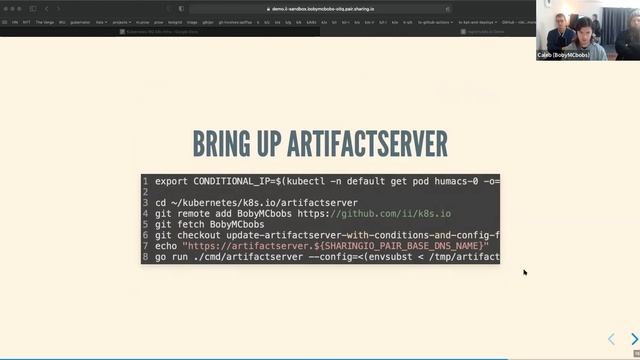Click the slide progress bar at bottom
Viewport: 640px width, 360px height.
click(320, 359)
